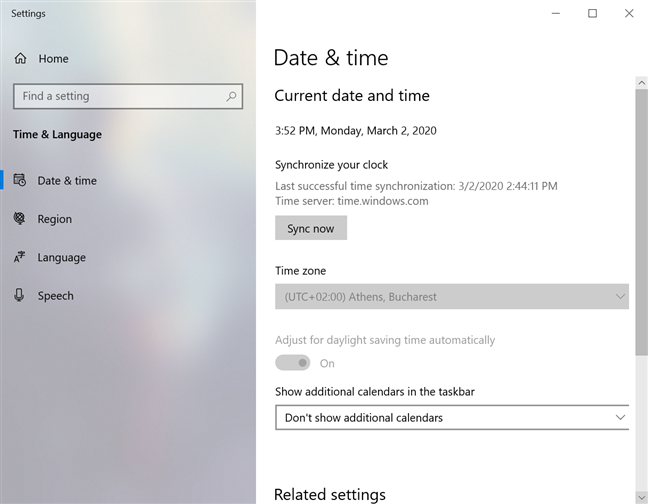Click the search magnifier icon
The height and width of the screenshot is (504, 648).
point(231,96)
